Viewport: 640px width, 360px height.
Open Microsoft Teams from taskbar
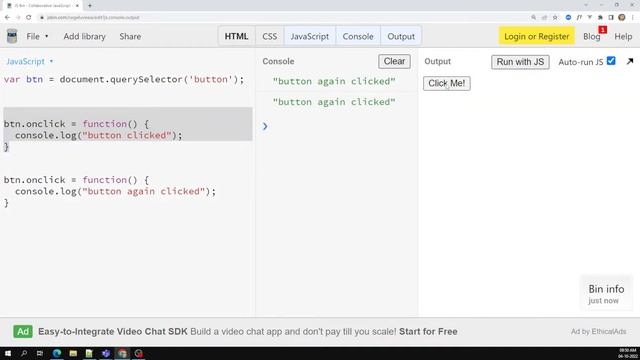(x=106, y=353)
